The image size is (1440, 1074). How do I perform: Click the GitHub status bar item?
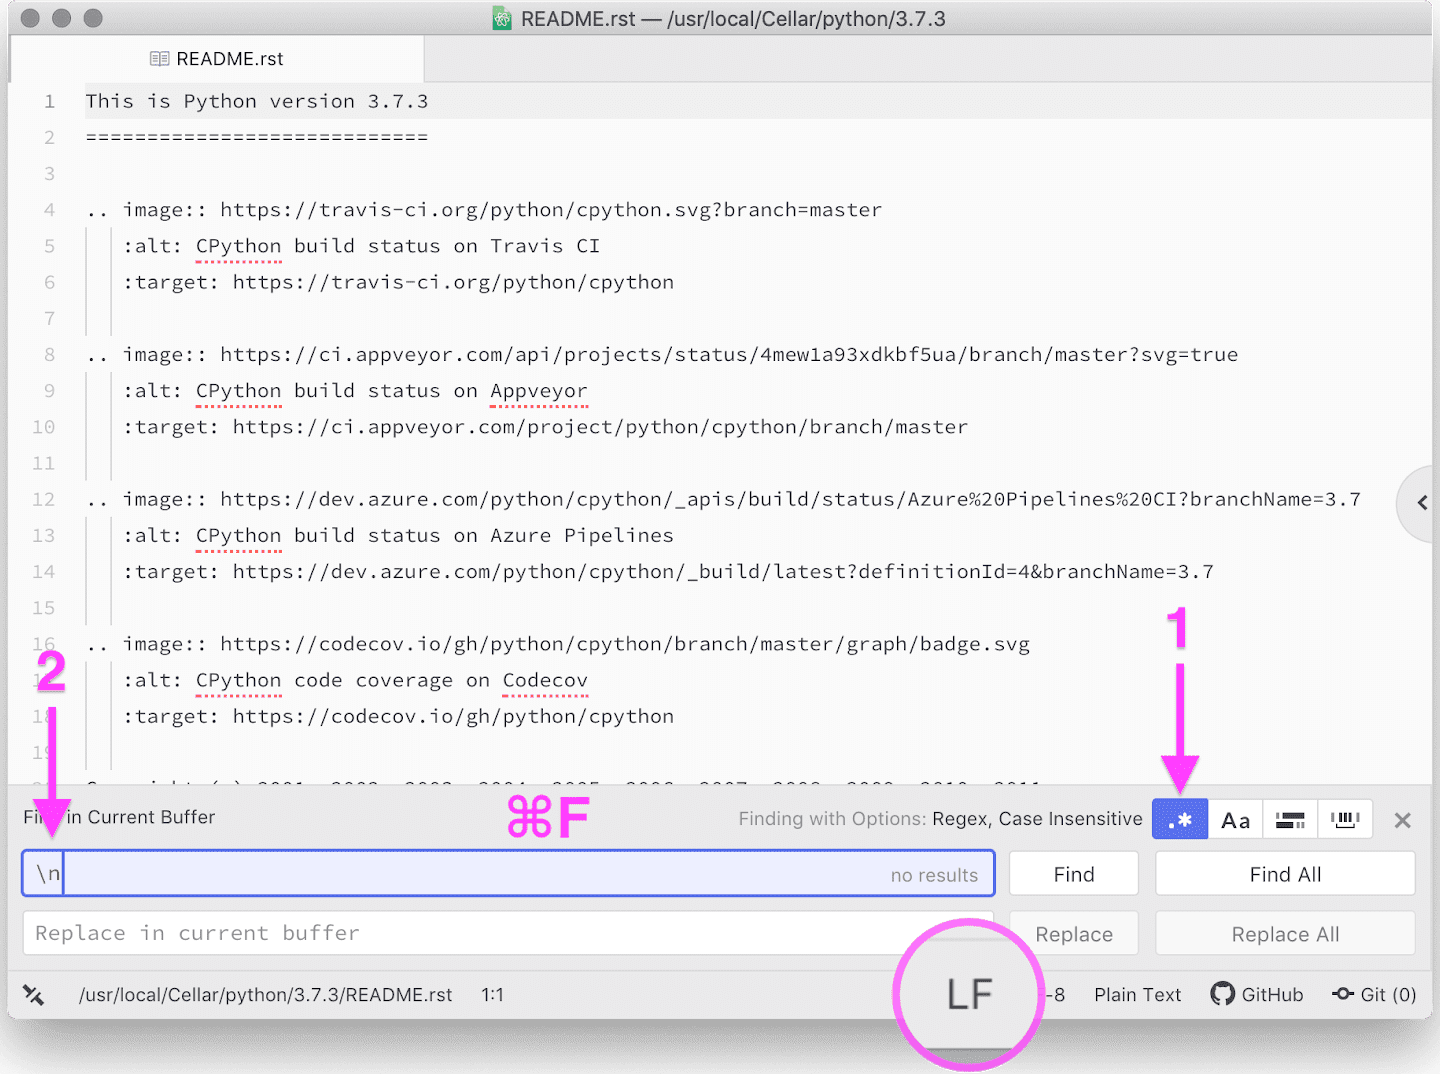[x=1257, y=995]
